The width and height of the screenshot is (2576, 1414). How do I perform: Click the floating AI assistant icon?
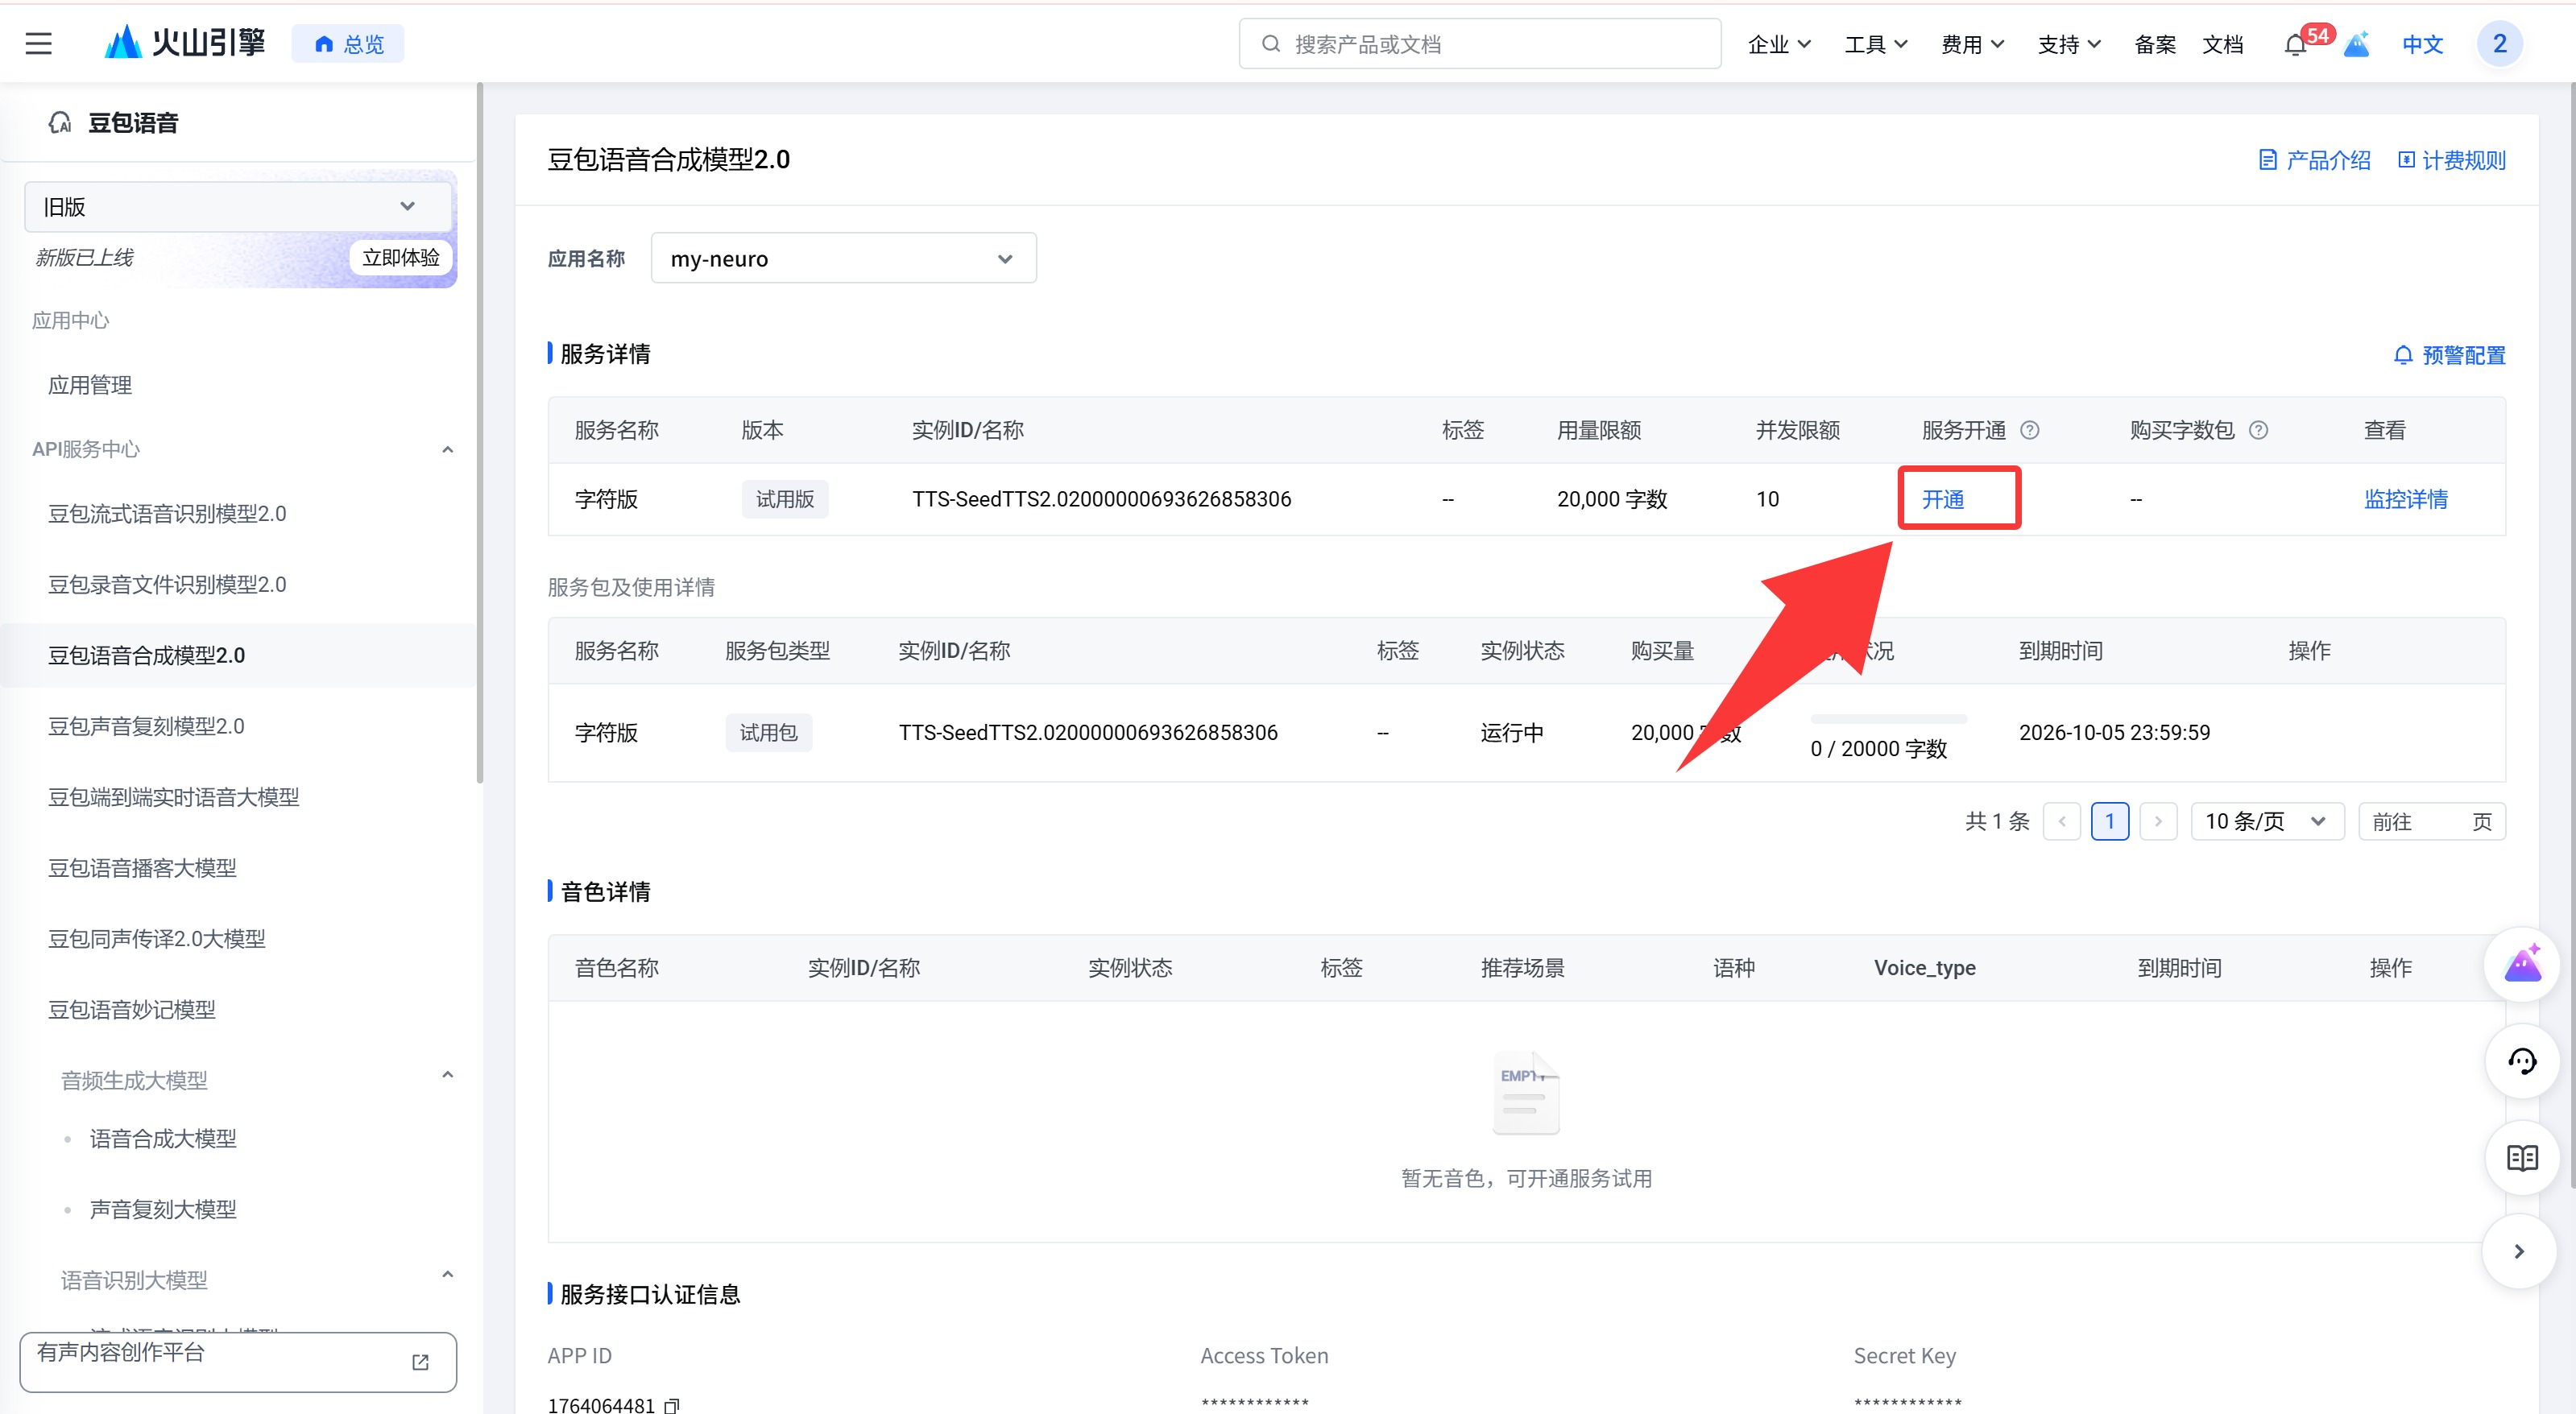pyautogui.click(x=2521, y=965)
